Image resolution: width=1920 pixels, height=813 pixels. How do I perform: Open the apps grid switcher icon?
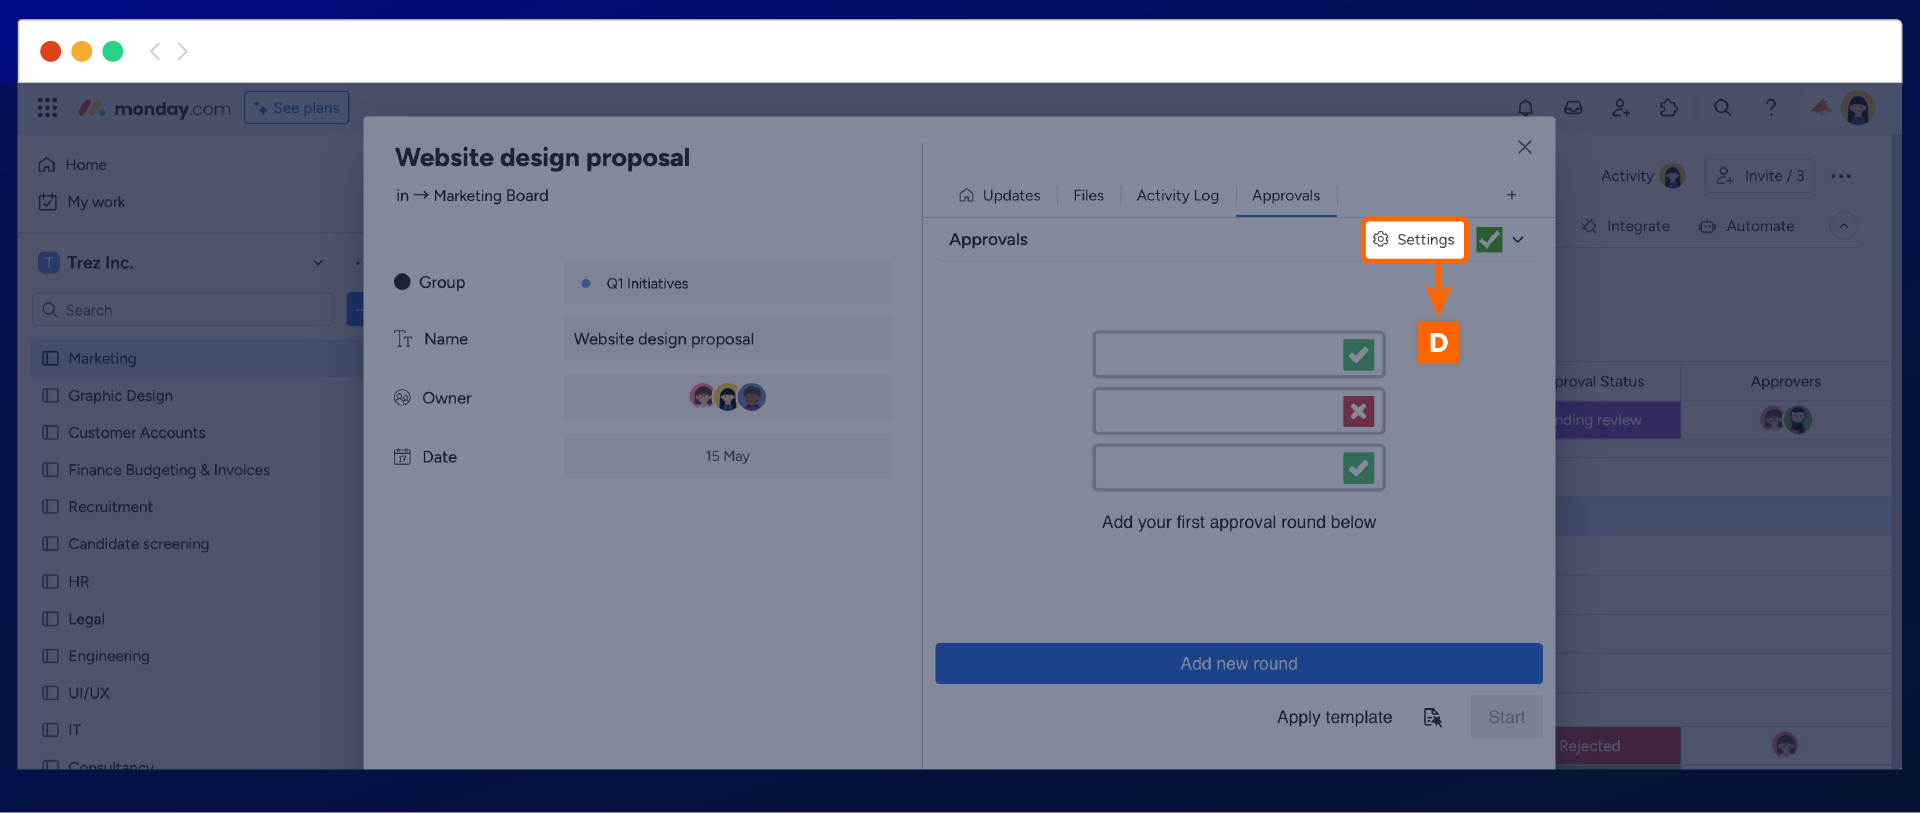tap(47, 108)
